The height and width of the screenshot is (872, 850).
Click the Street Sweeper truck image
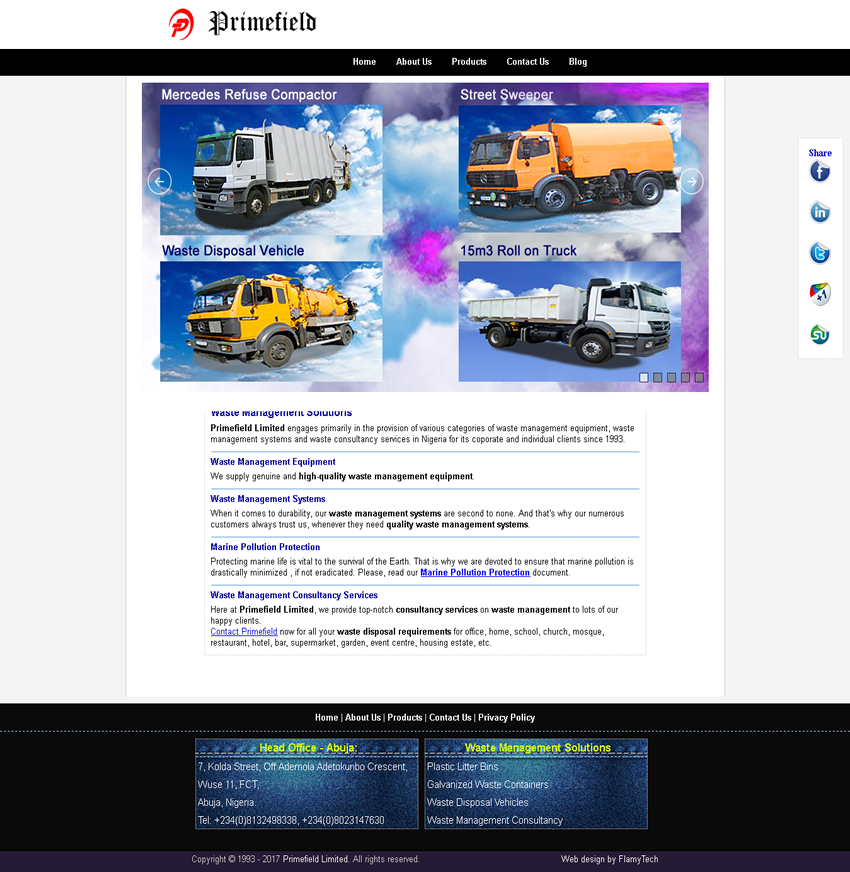tap(570, 168)
